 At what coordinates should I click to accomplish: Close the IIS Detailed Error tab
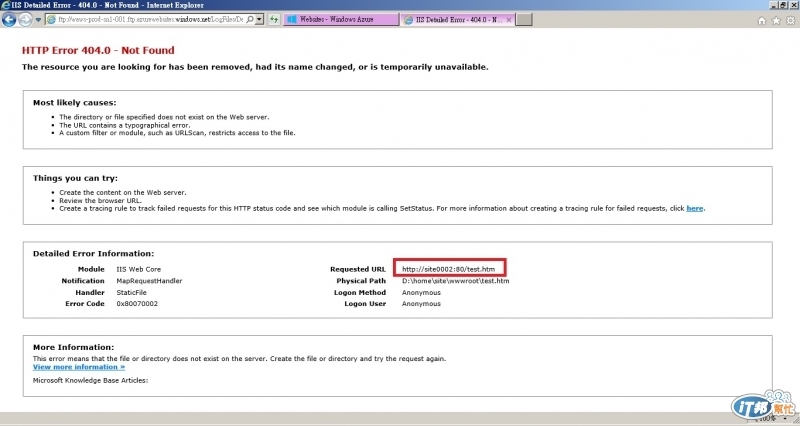point(509,20)
